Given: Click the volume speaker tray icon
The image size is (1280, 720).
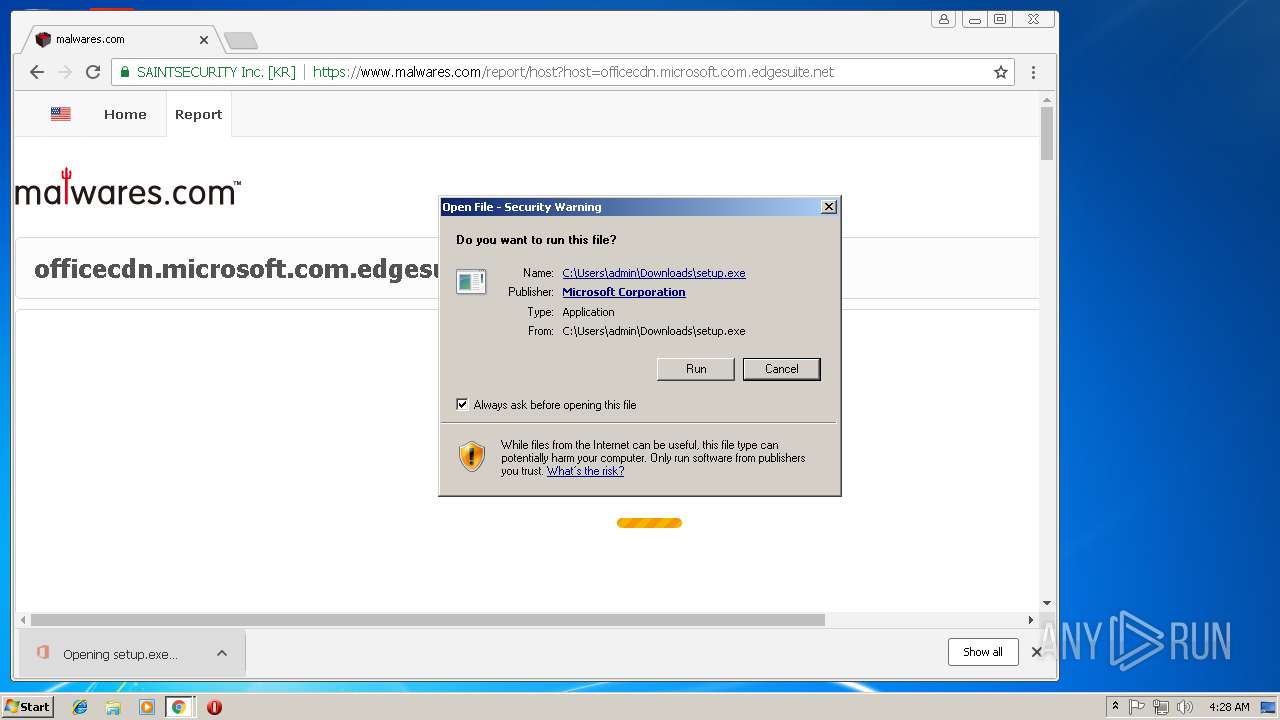Looking at the screenshot, I should [1185, 707].
